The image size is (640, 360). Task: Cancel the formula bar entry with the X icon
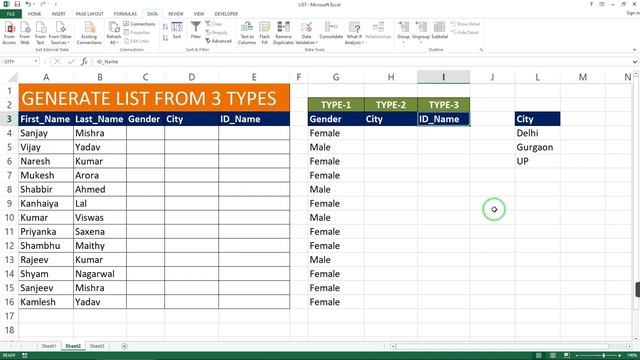pyautogui.click(x=57, y=61)
